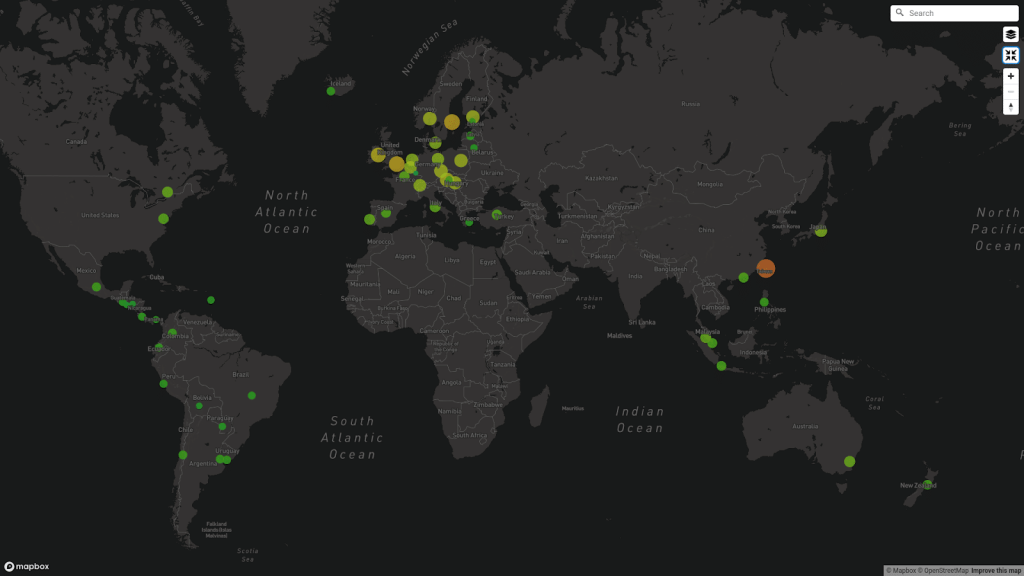Screen dimensions: 1024x576
Task: Select the marker over Japan
Action: pos(820,231)
